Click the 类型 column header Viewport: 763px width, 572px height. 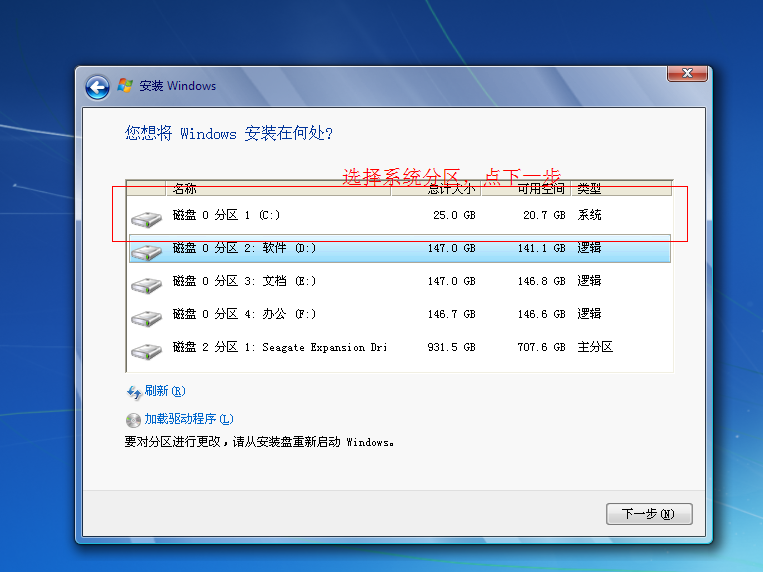click(621, 188)
